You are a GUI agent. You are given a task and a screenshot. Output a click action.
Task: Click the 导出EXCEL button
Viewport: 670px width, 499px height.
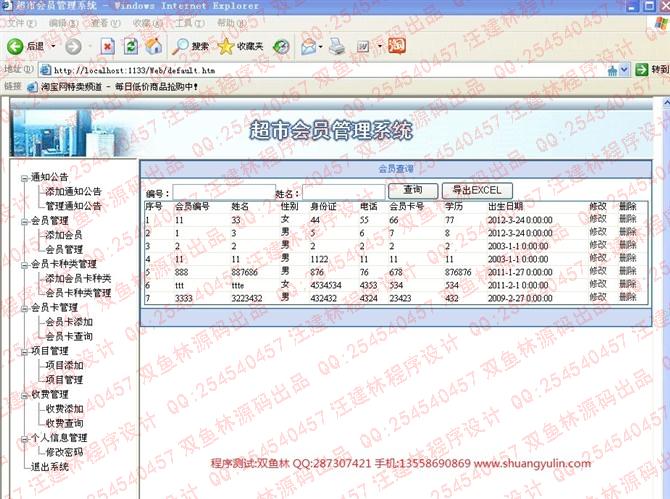point(477,191)
